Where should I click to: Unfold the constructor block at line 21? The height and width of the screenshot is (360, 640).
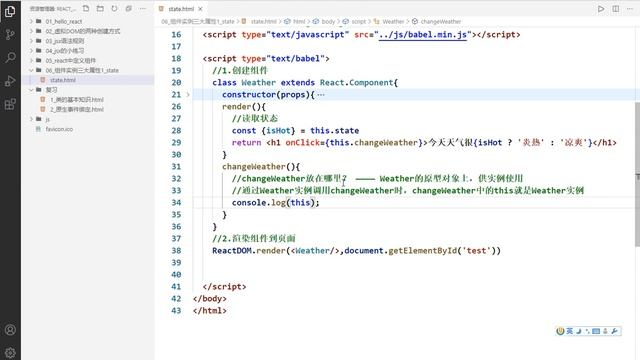tap(188, 95)
